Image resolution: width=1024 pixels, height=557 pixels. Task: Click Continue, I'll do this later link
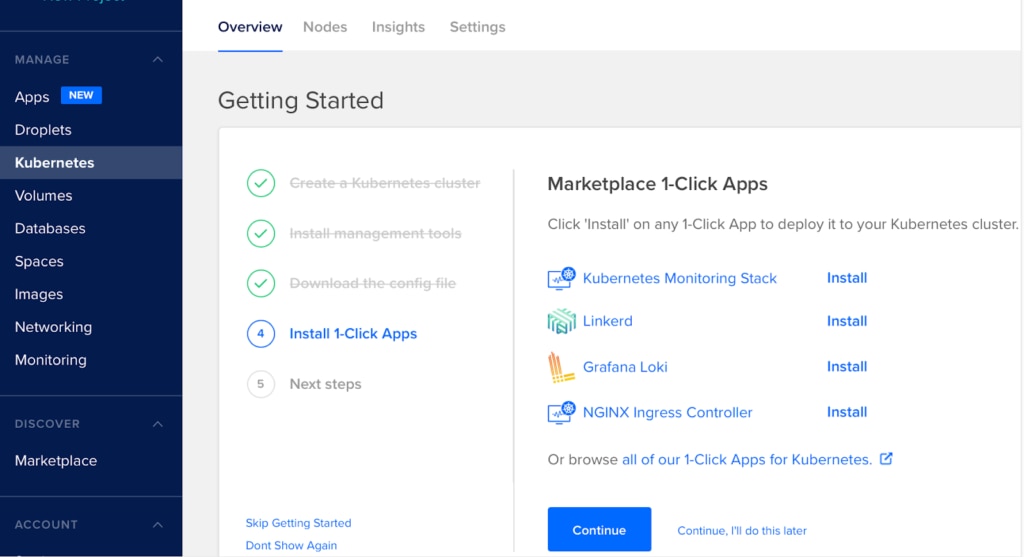(742, 531)
